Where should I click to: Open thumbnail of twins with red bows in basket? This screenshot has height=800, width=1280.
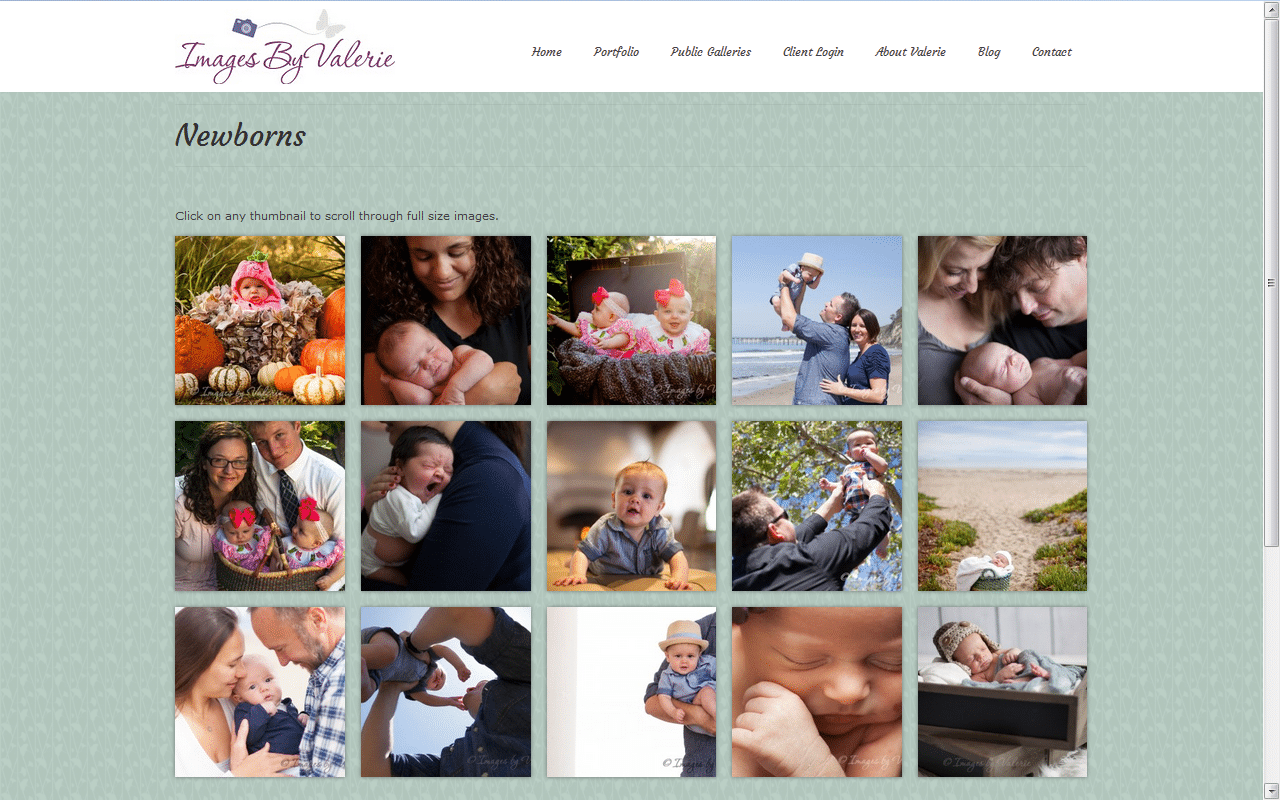click(x=631, y=320)
